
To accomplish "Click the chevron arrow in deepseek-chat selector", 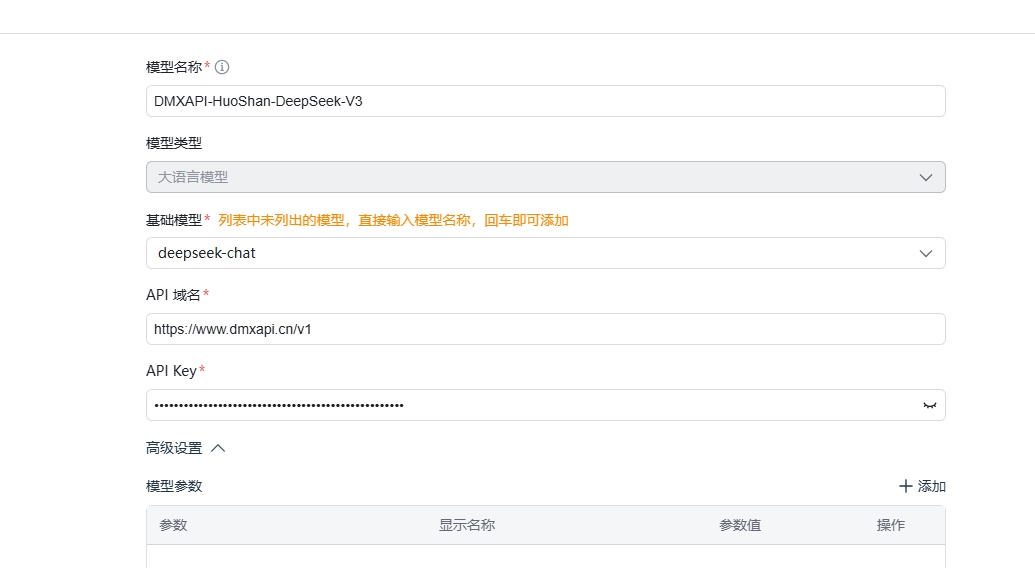I will [x=926, y=253].
